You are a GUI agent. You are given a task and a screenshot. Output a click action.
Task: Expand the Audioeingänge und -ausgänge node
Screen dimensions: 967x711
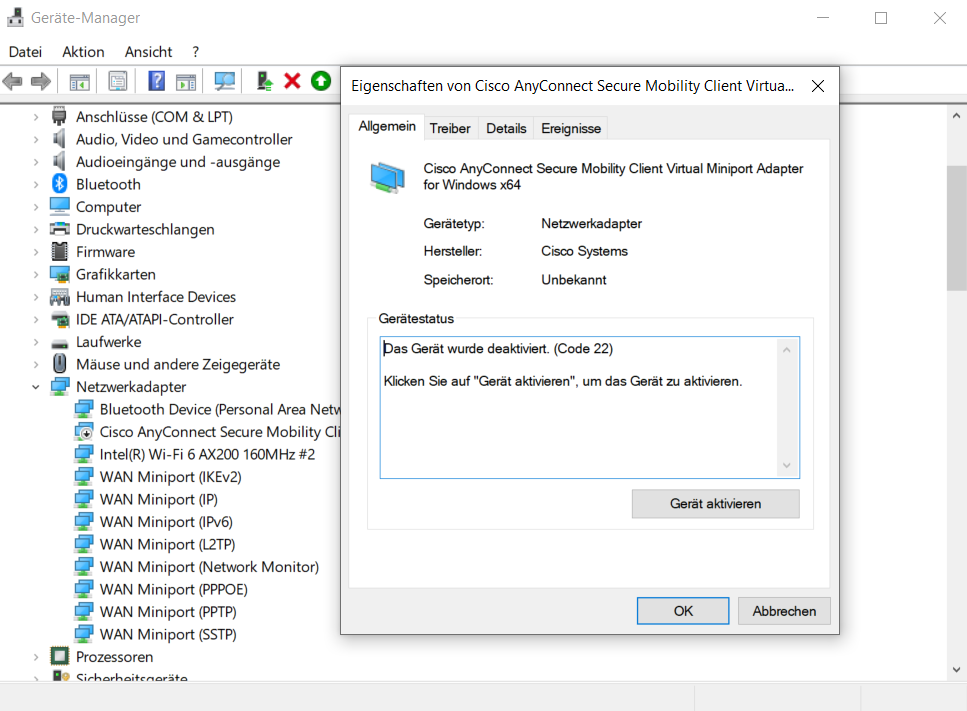[36, 162]
